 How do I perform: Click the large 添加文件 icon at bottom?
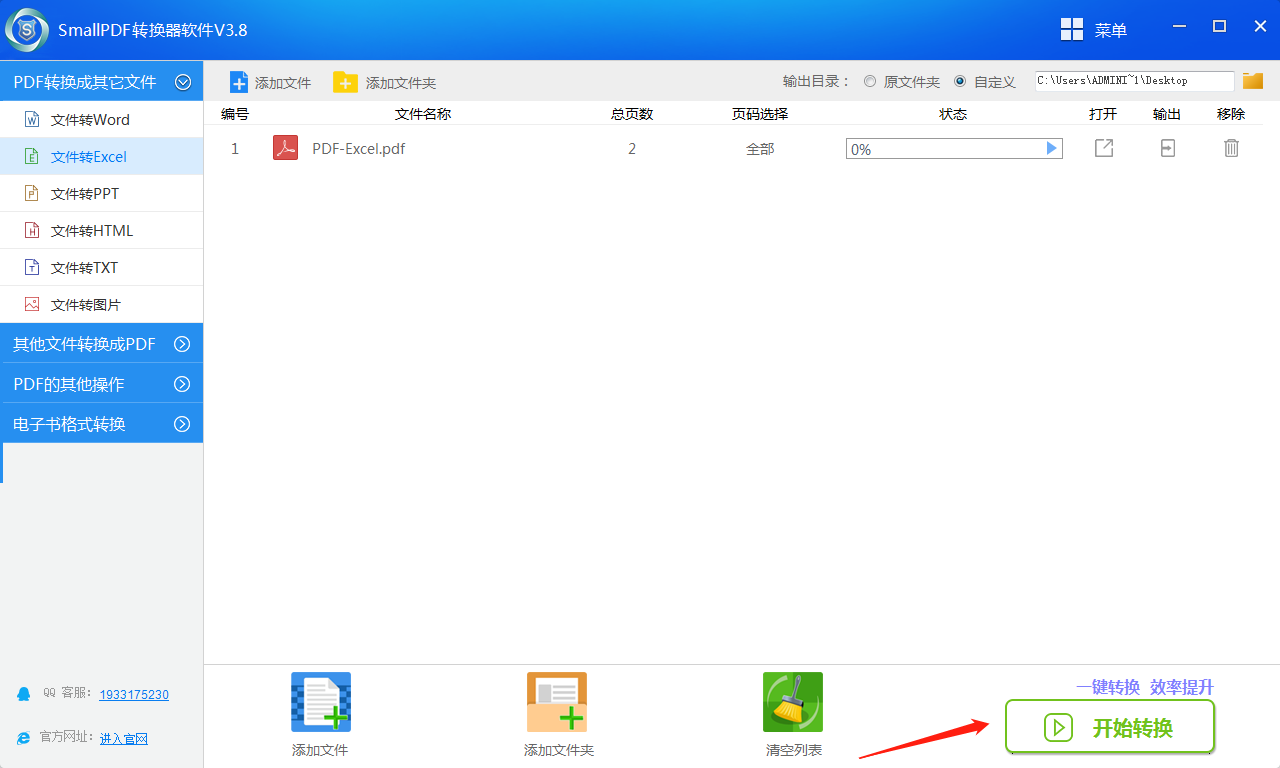coord(321,702)
